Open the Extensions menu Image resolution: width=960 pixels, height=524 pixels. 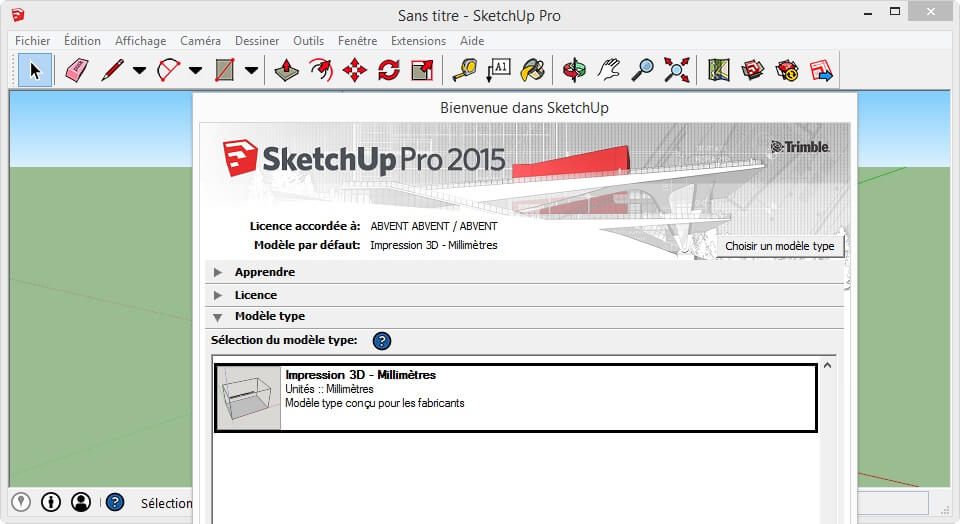click(x=418, y=41)
